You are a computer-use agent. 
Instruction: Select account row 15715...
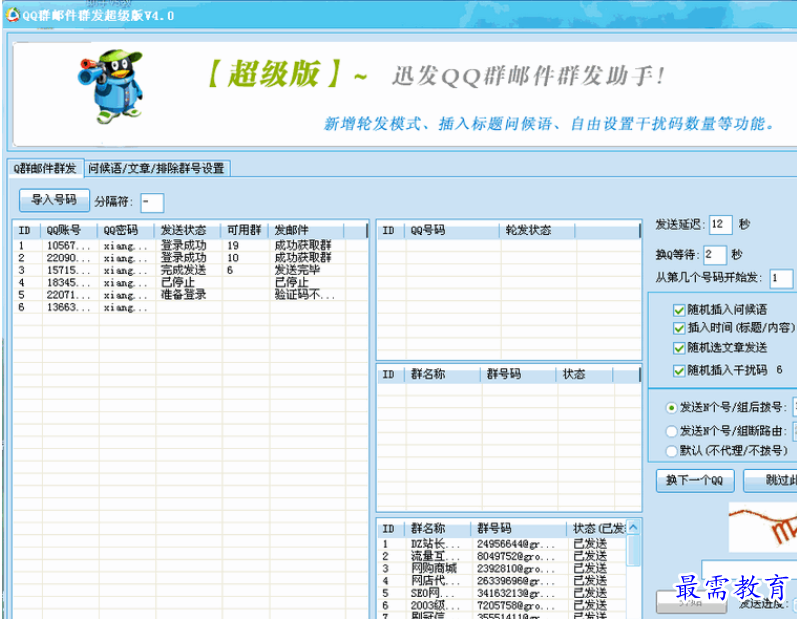[190, 270]
